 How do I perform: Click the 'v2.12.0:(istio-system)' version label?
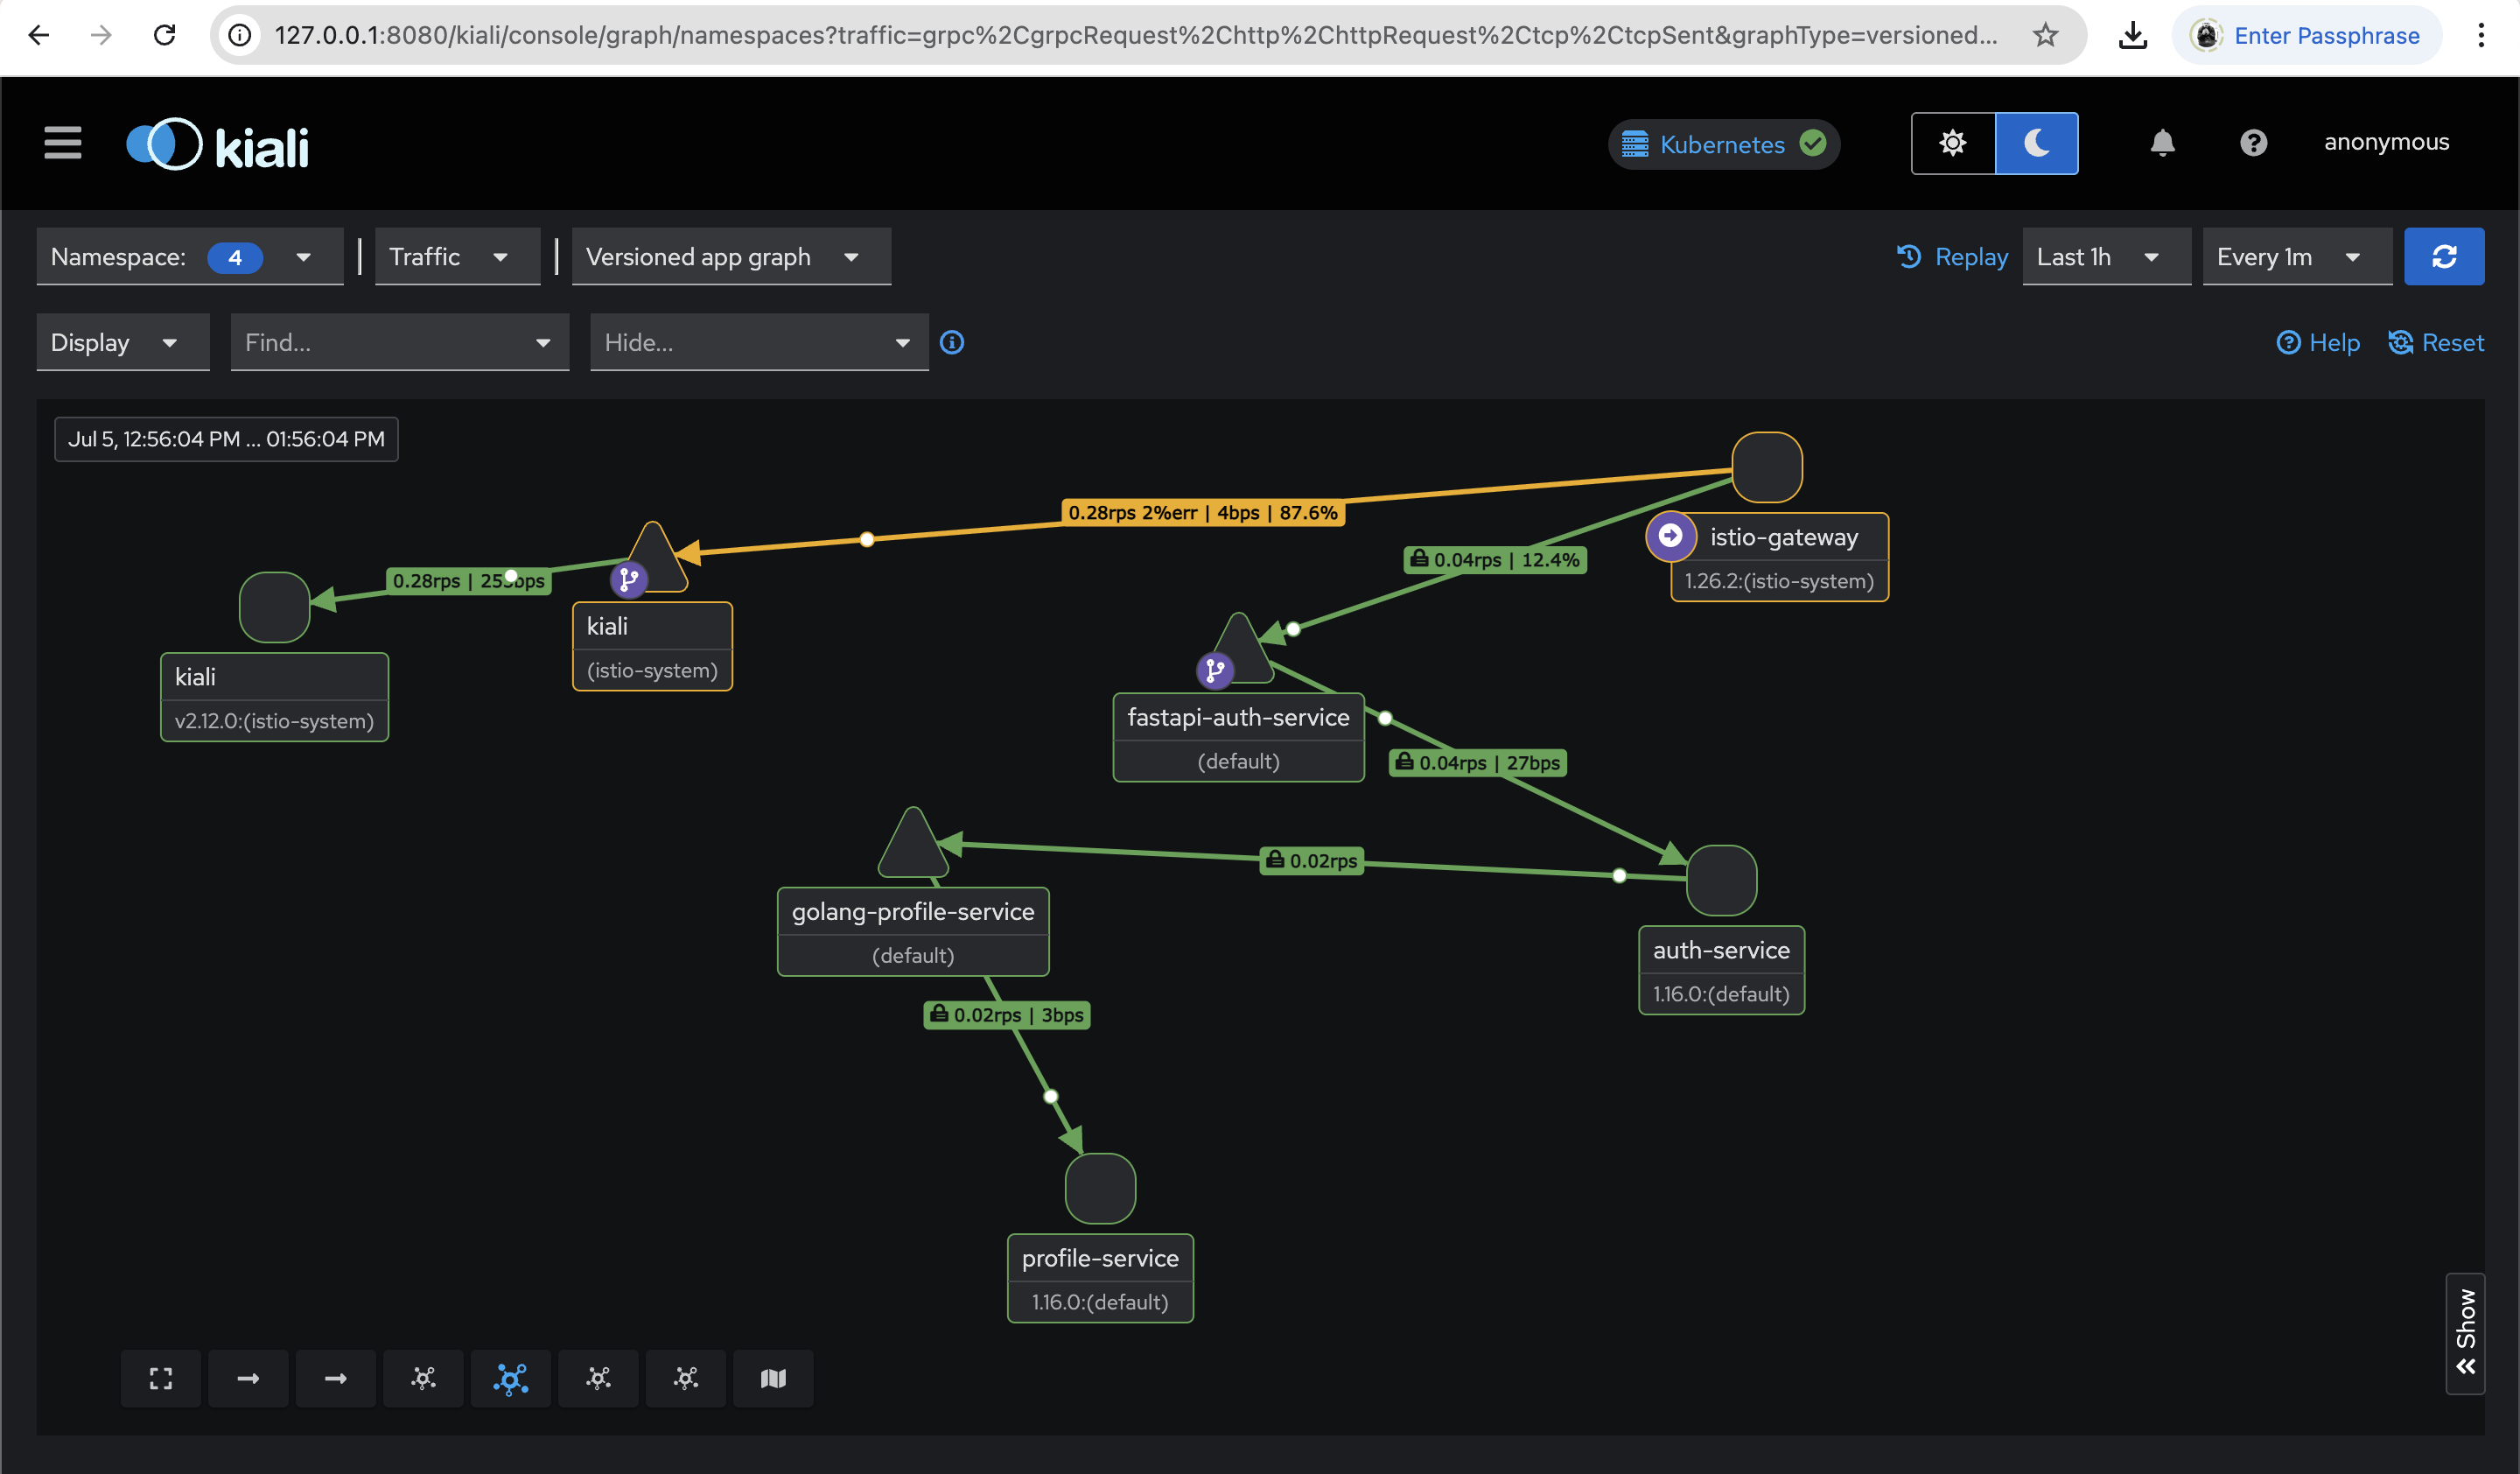[x=274, y=721]
